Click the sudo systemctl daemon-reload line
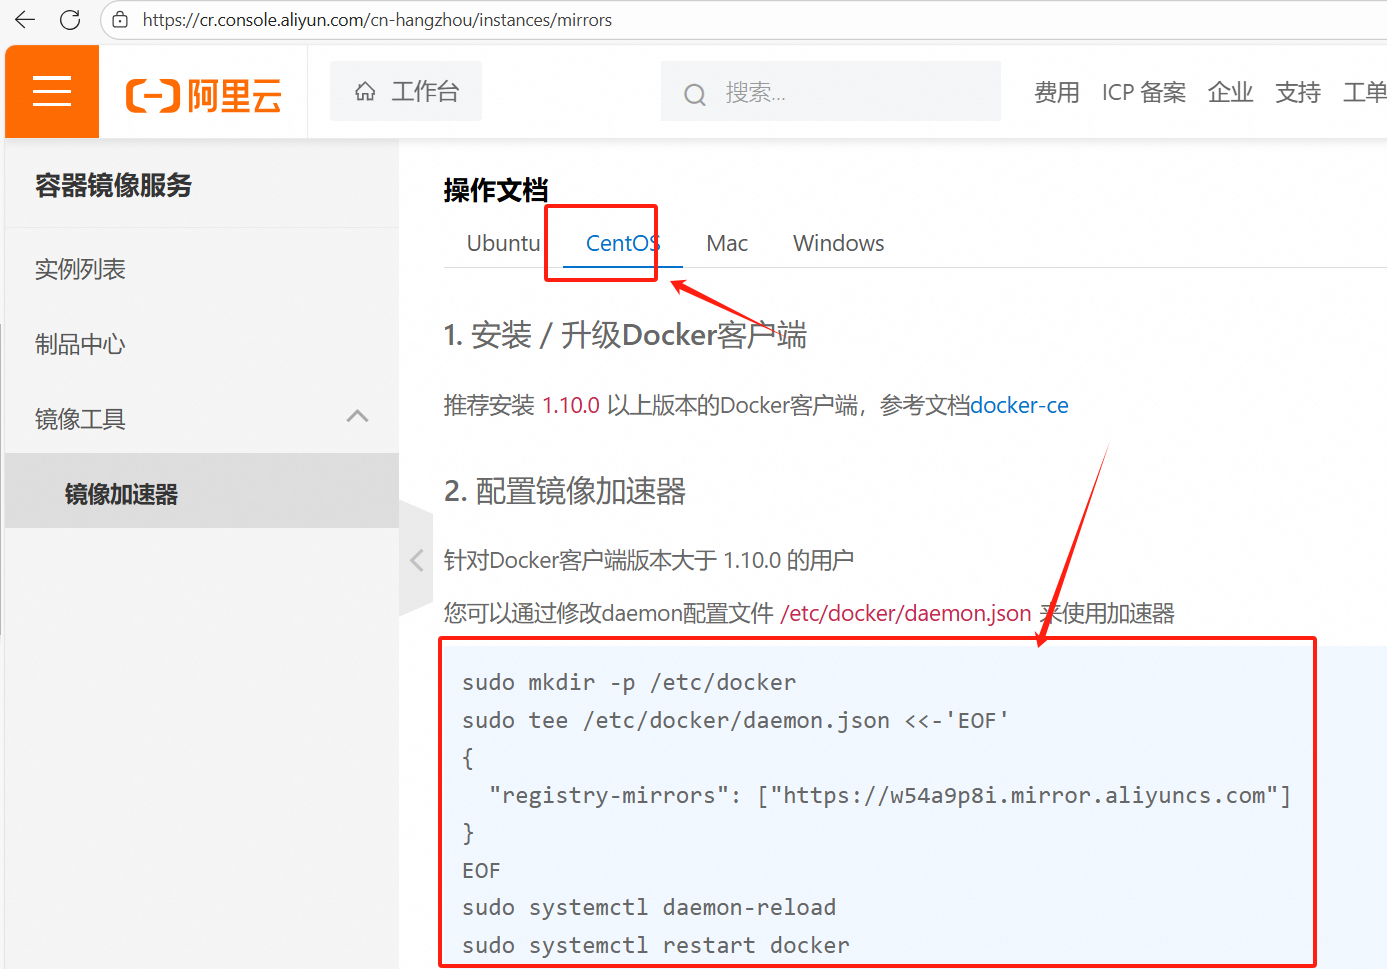Screen dimensions: 1387x969 tap(649, 907)
